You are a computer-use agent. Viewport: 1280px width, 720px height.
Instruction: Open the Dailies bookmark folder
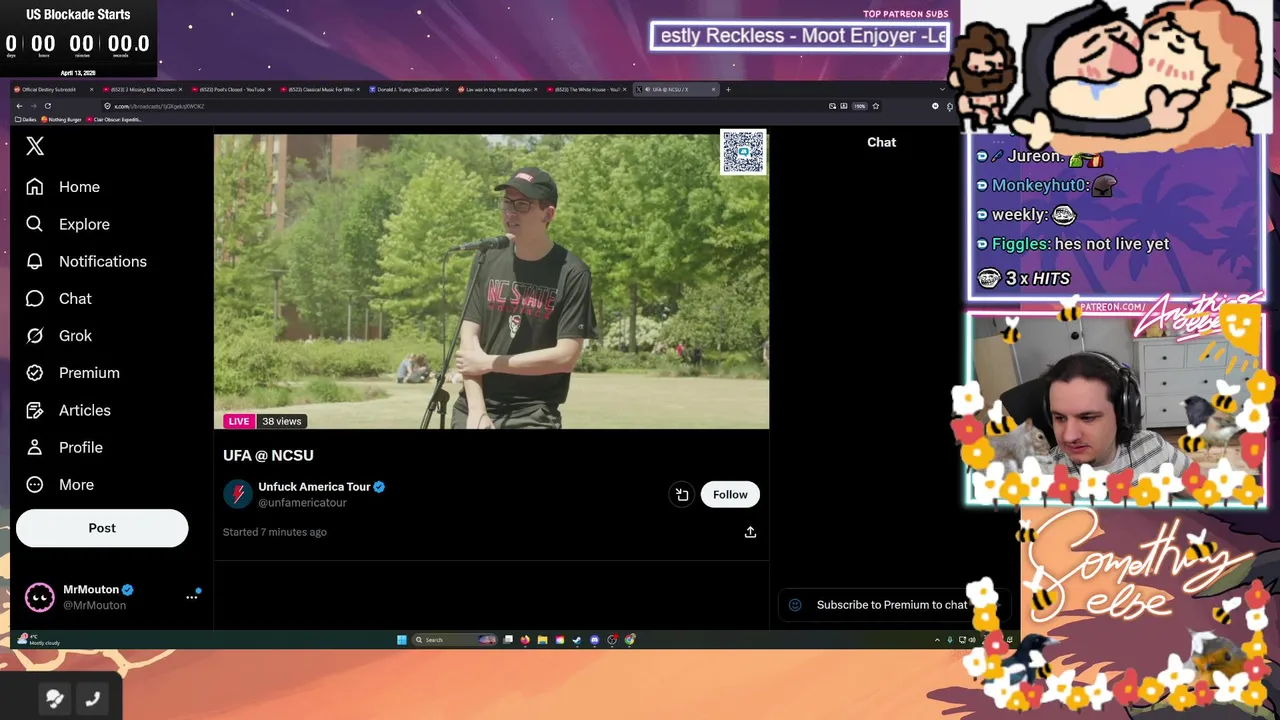click(26, 120)
